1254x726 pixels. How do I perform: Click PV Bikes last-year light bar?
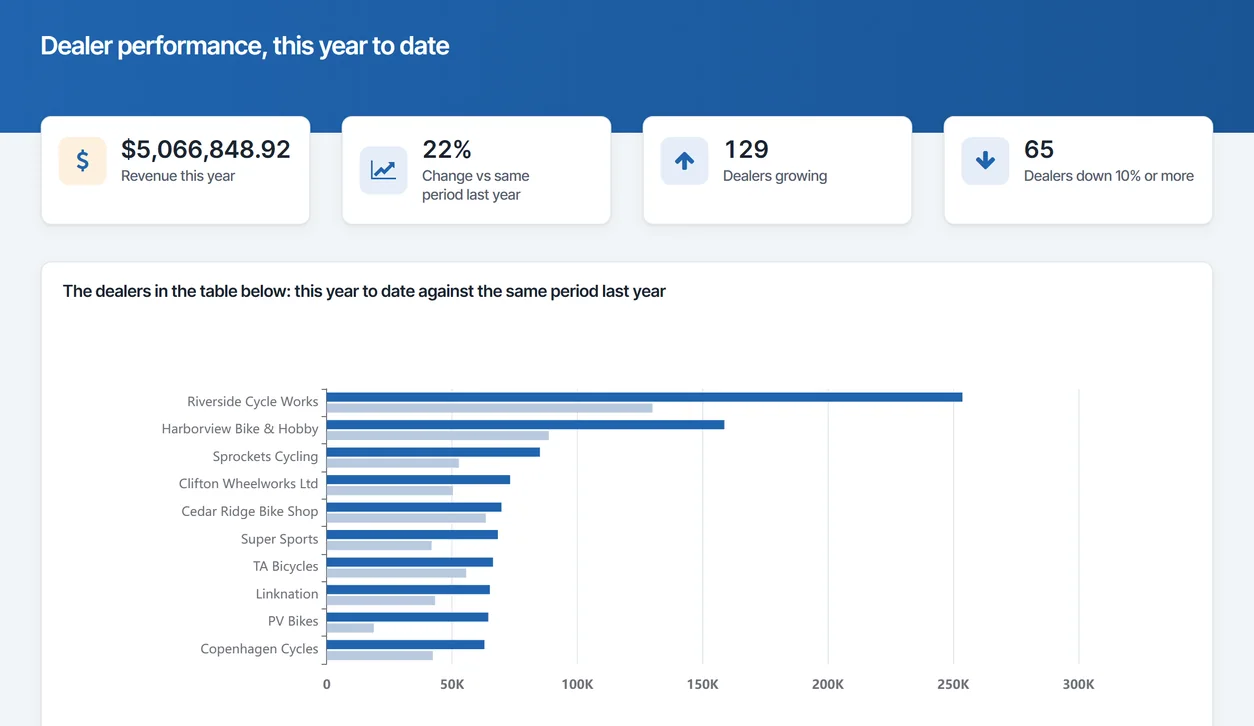tap(350, 628)
